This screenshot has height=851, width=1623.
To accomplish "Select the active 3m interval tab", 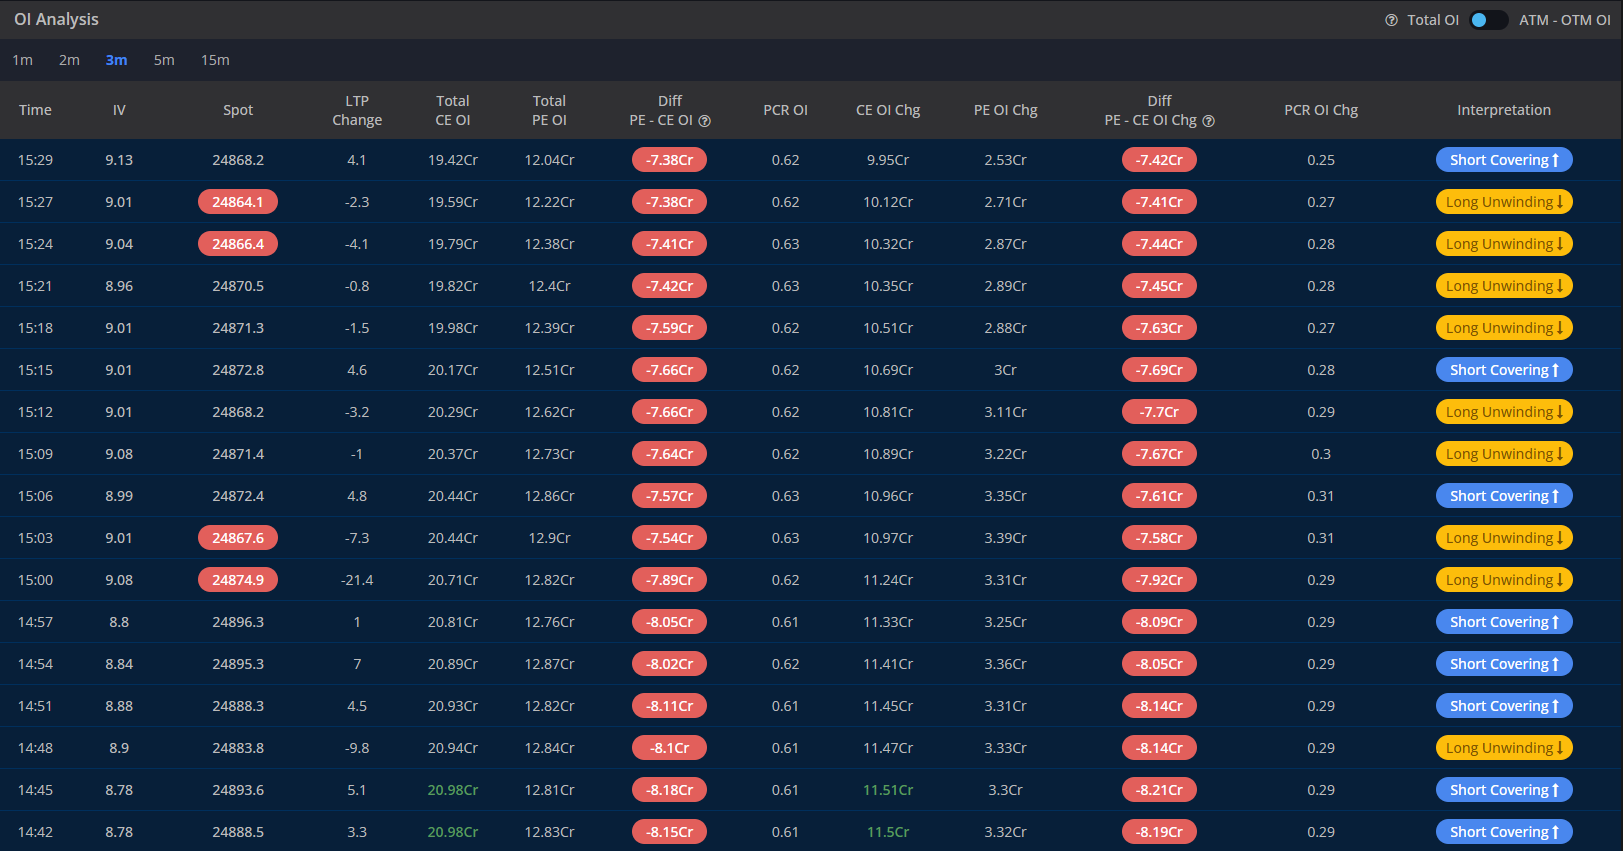I will tap(116, 60).
